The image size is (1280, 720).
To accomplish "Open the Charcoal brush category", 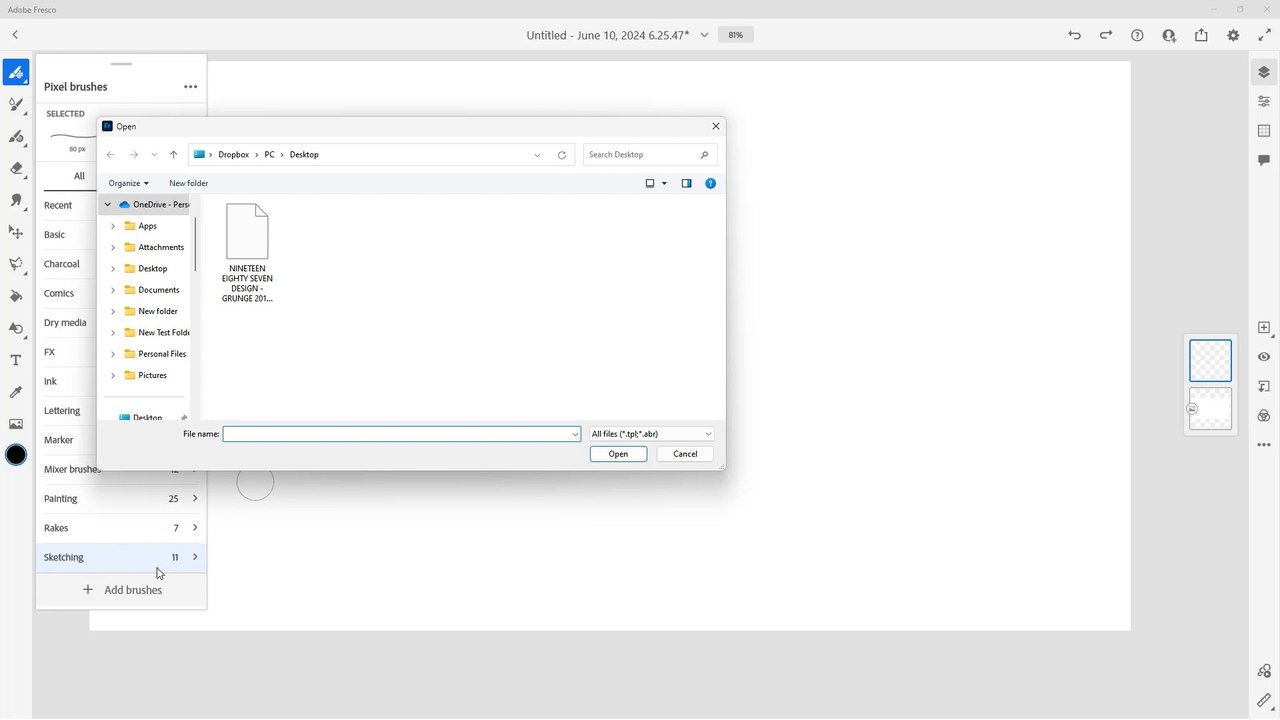I will (x=61, y=264).
